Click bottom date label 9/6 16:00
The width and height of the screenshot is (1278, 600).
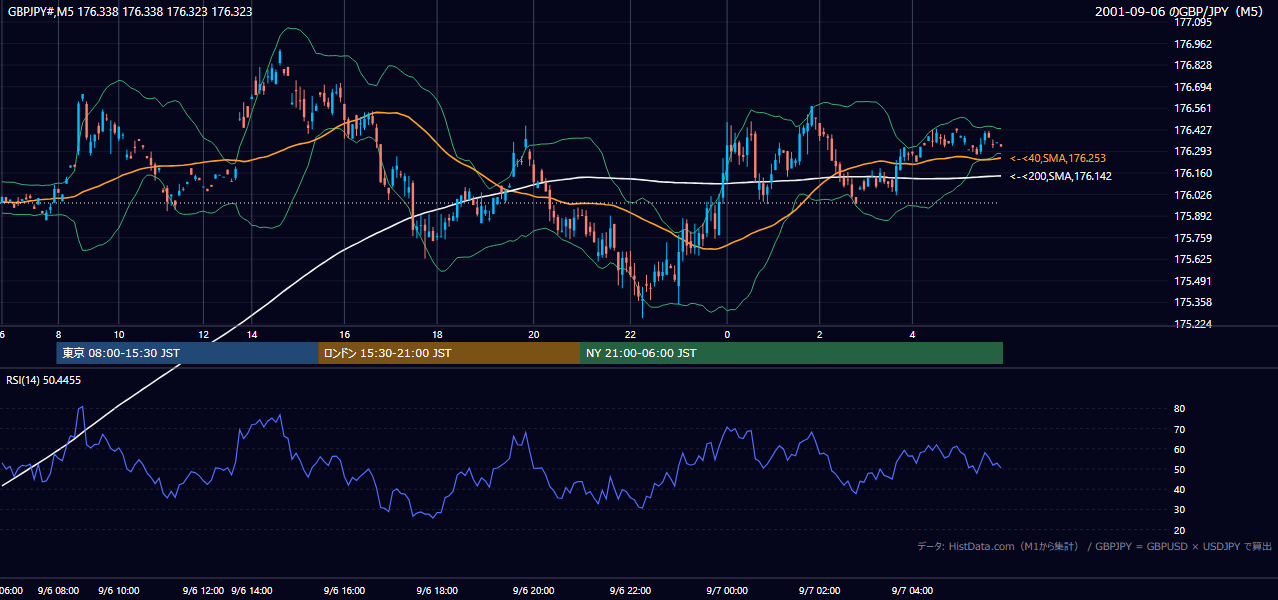pos(344,591)
